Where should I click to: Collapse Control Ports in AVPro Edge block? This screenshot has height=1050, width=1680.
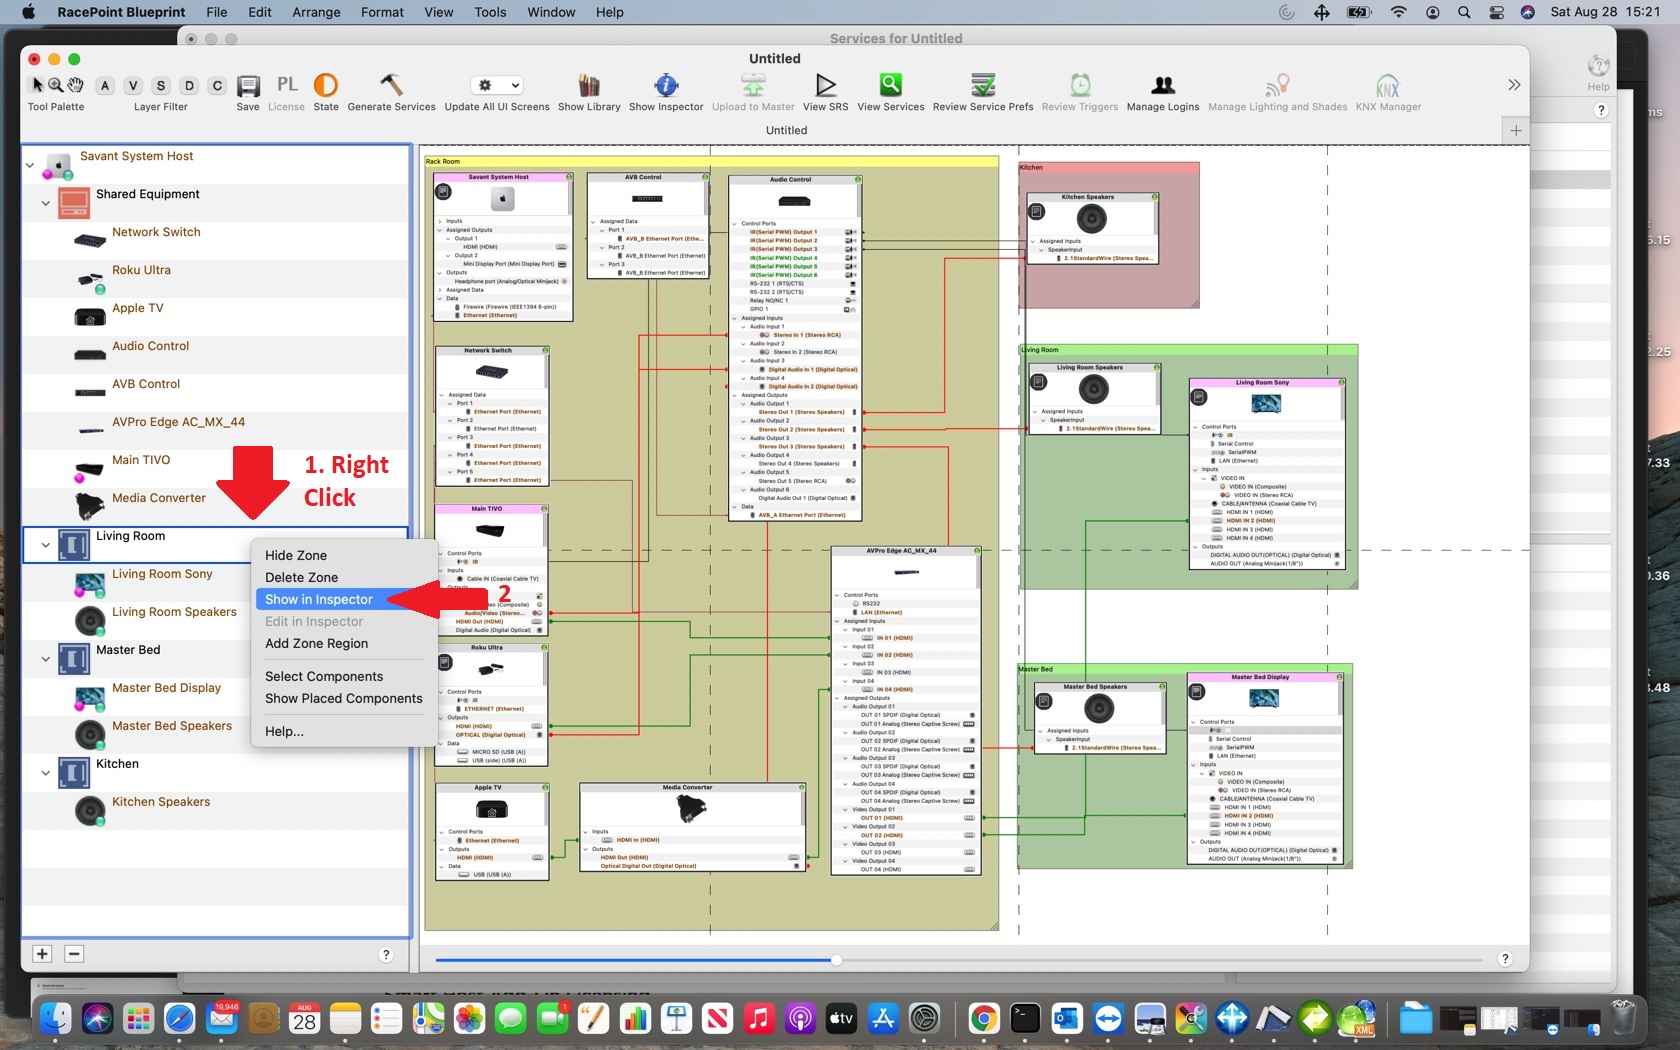pos(837,595)
